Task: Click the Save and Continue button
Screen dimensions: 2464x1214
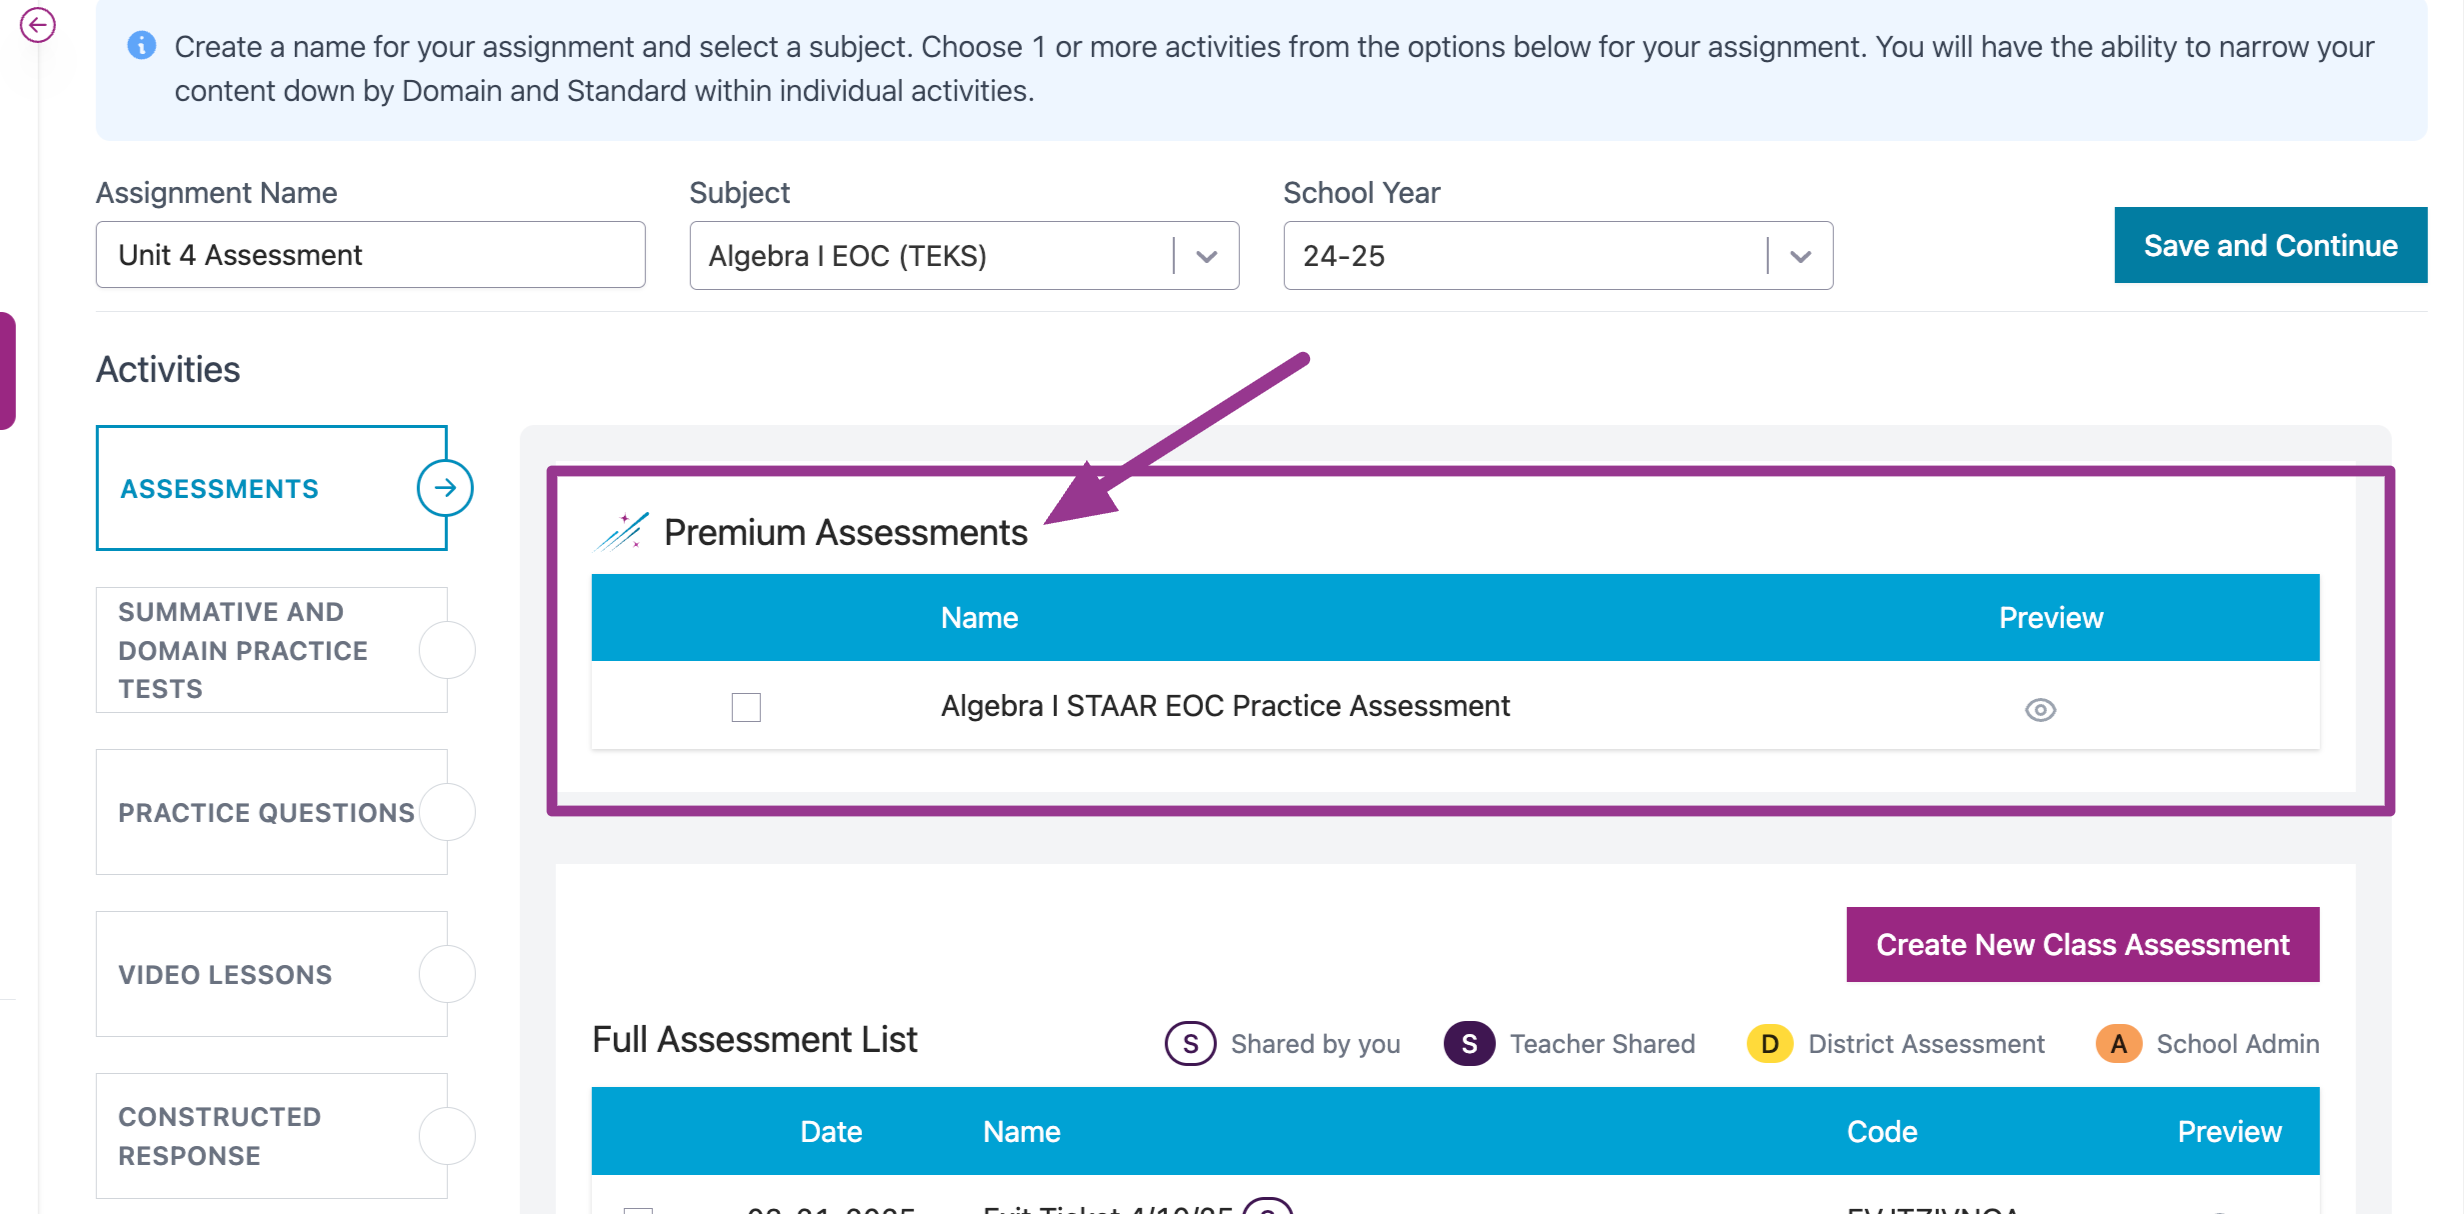Action: coord(2270,245)
